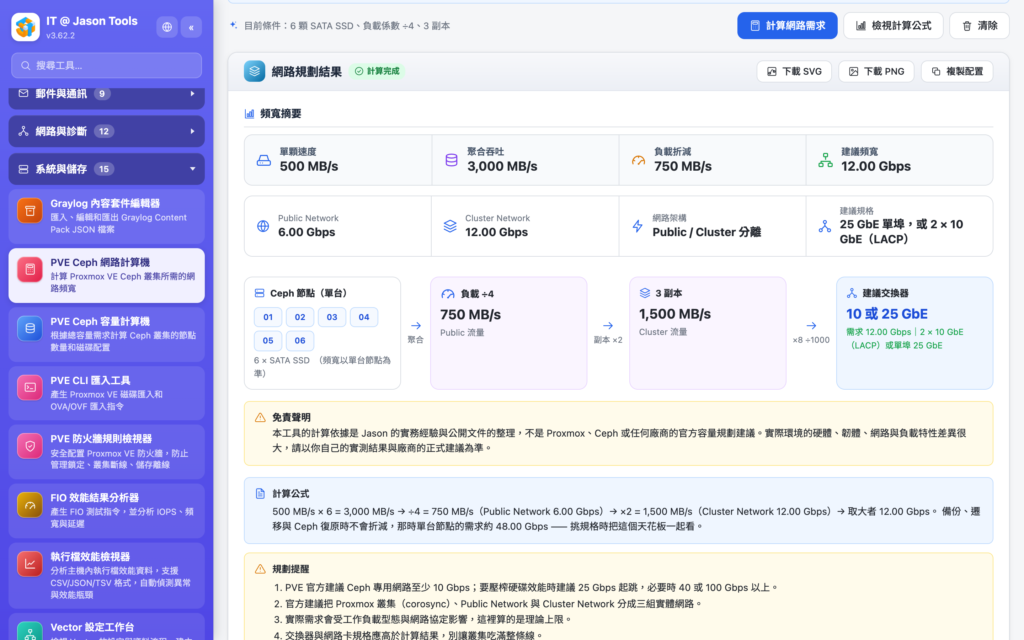
Task: Select Ceph node 05
Action: pos(268,340)
